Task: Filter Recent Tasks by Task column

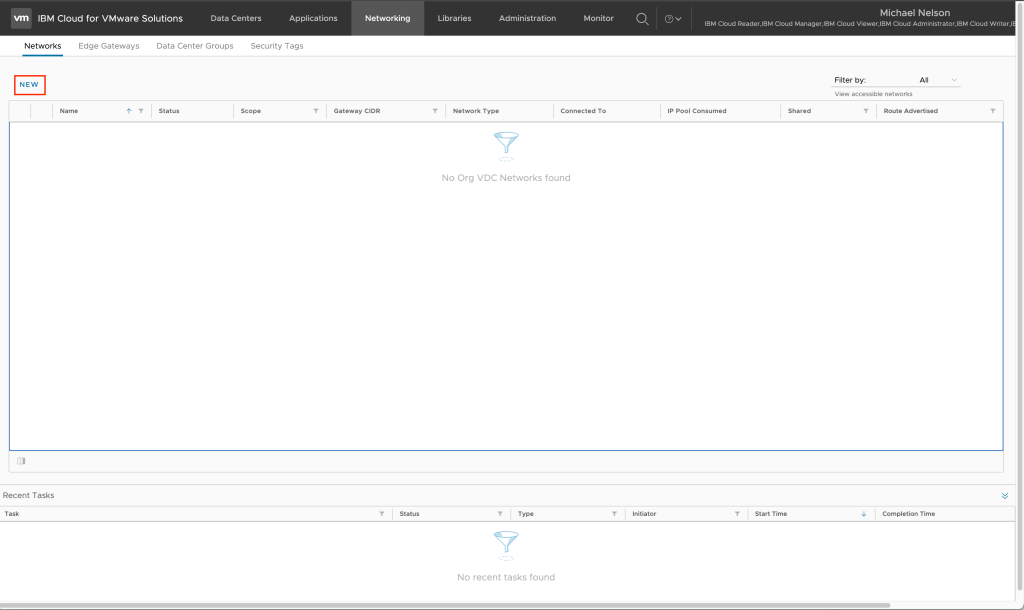Action: pyautogui.click(x=382, y=514)
